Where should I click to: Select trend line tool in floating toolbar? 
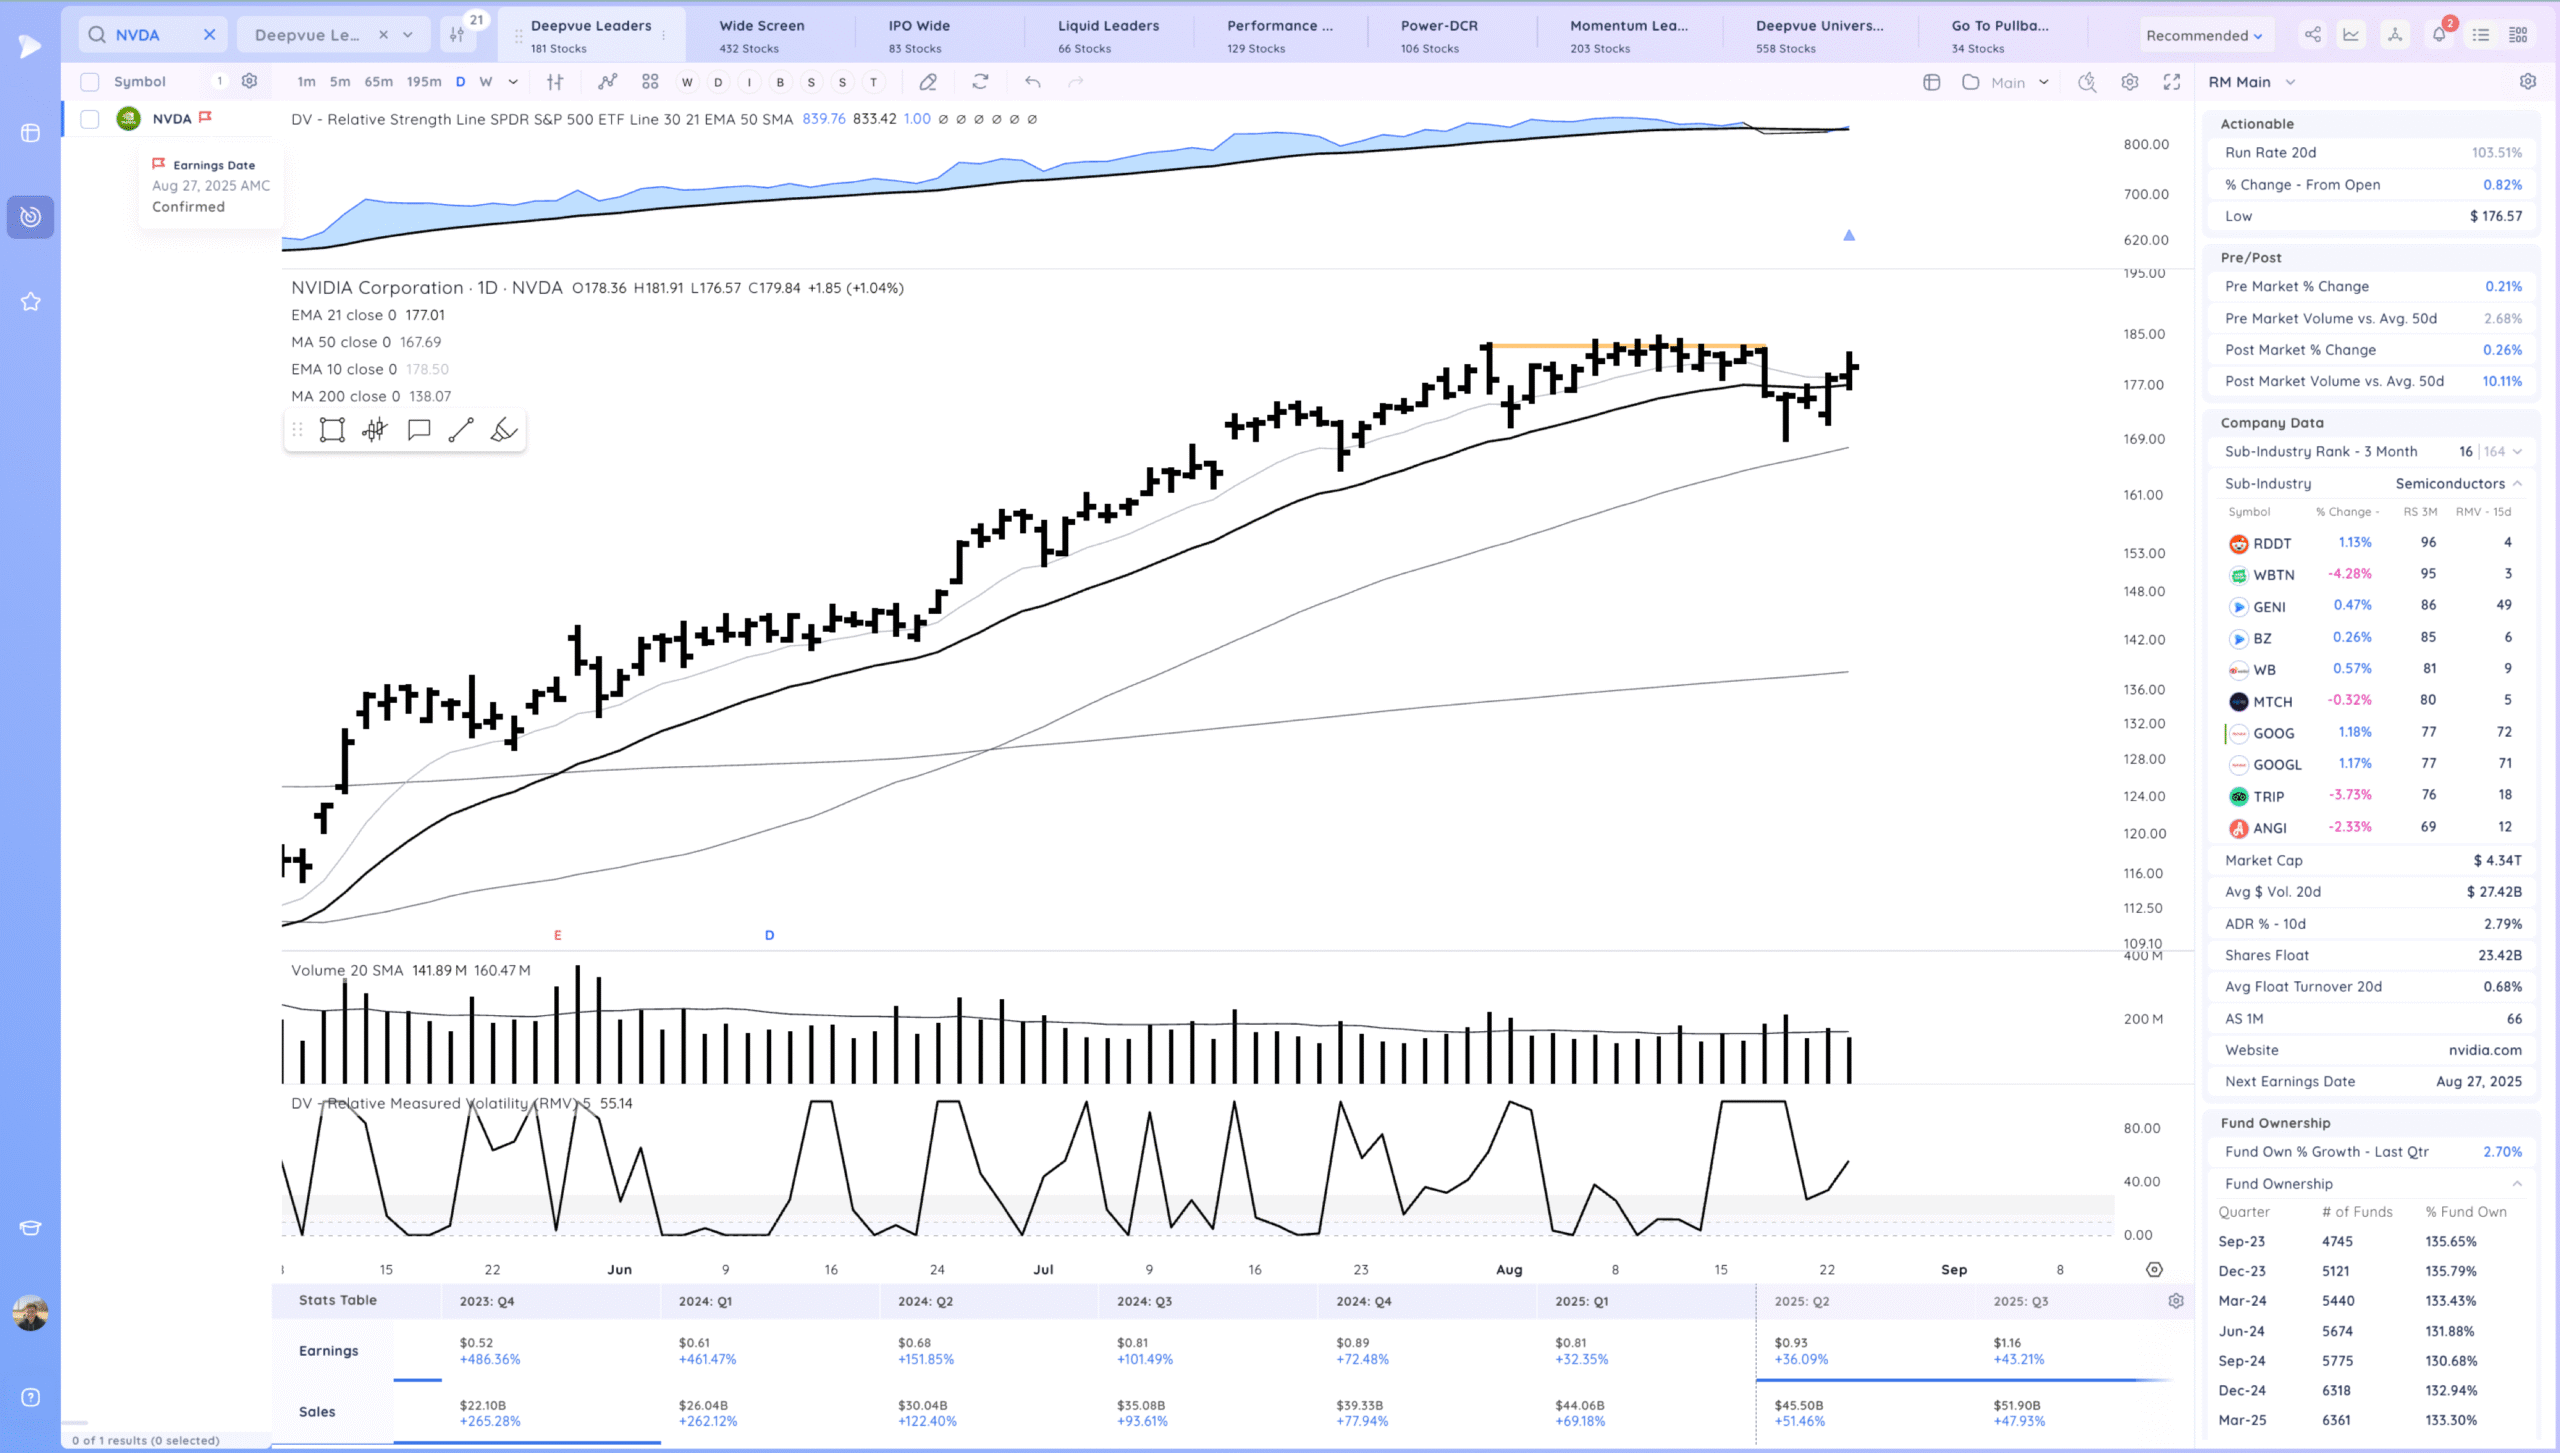(x=461, y=430)
